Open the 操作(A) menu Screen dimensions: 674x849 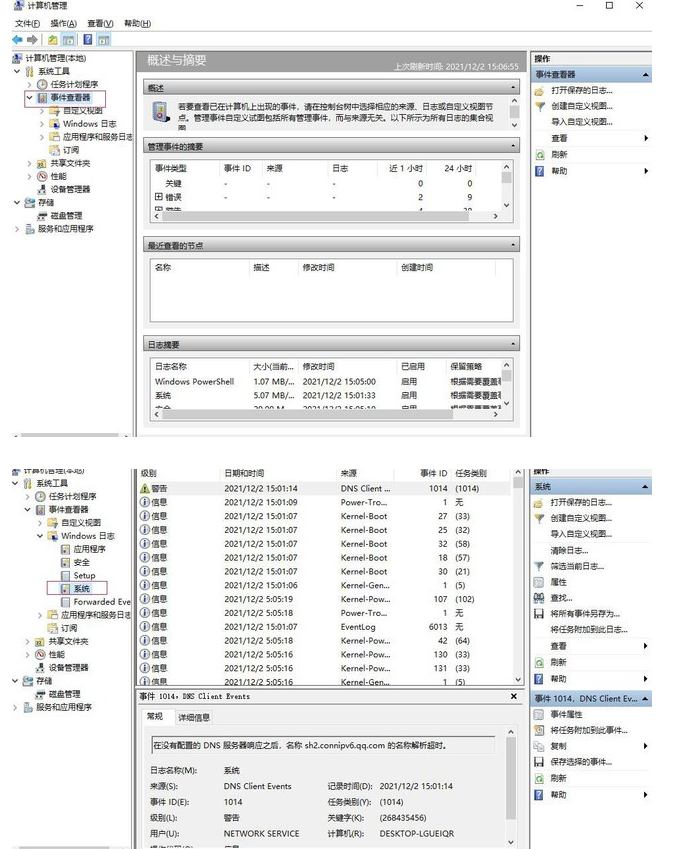(x=62, y=23)
